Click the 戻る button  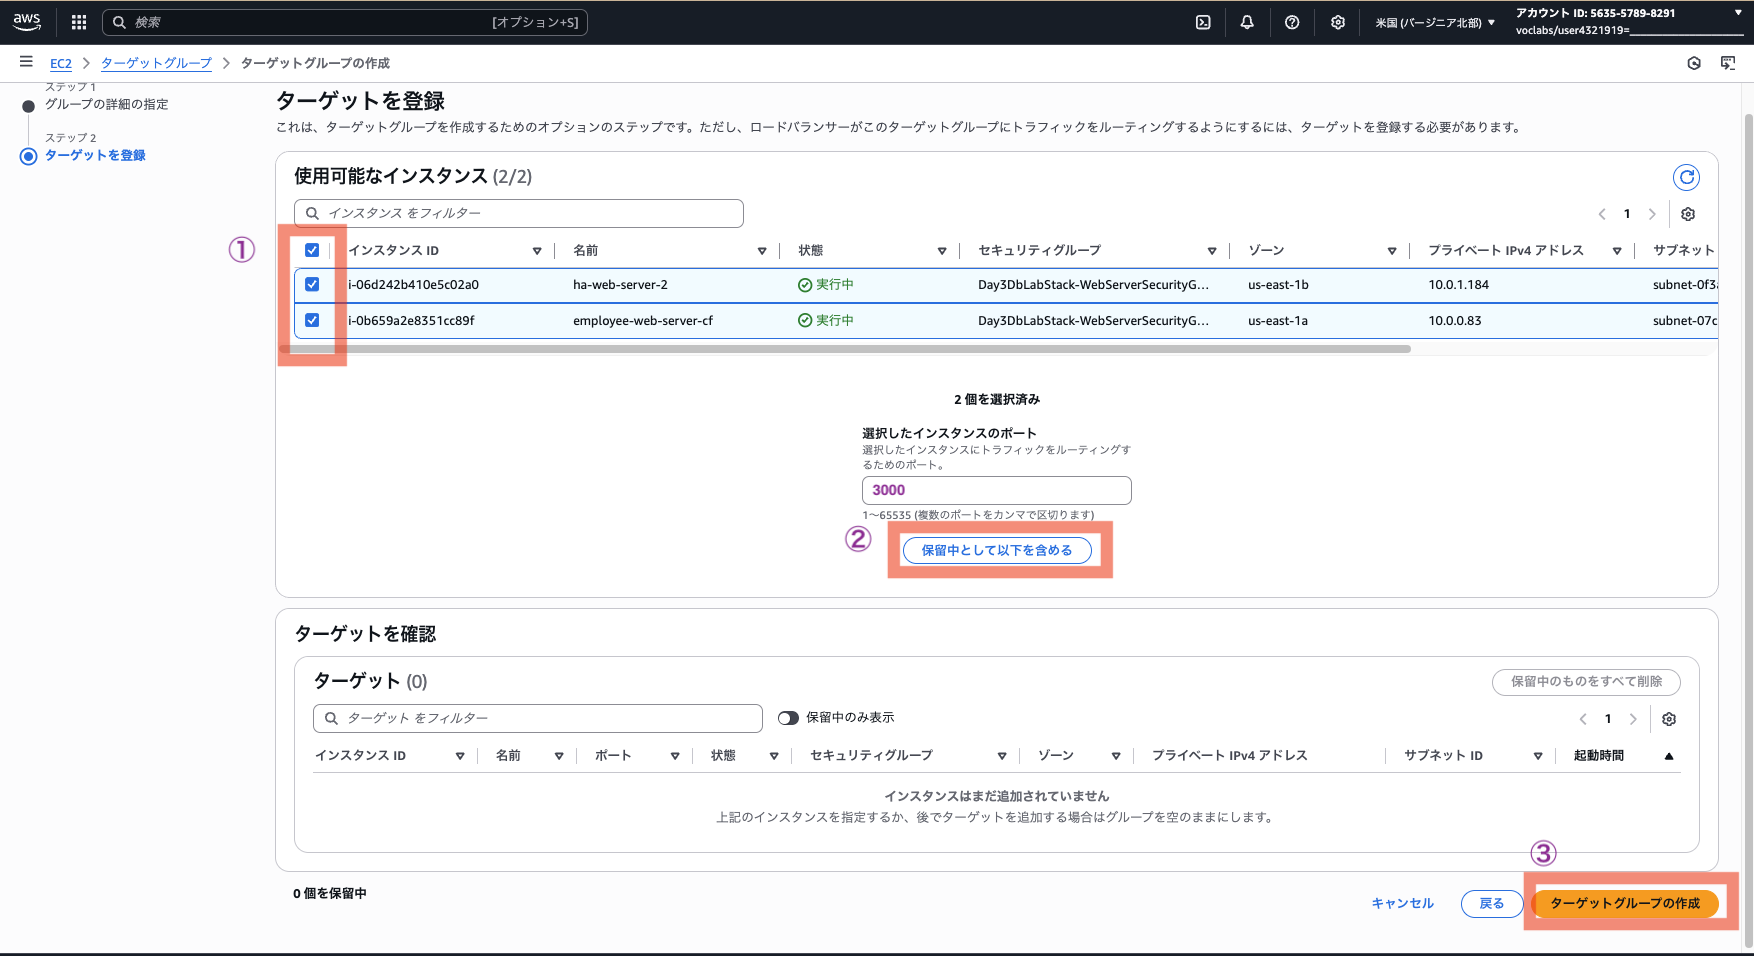tap(1492, 903)
